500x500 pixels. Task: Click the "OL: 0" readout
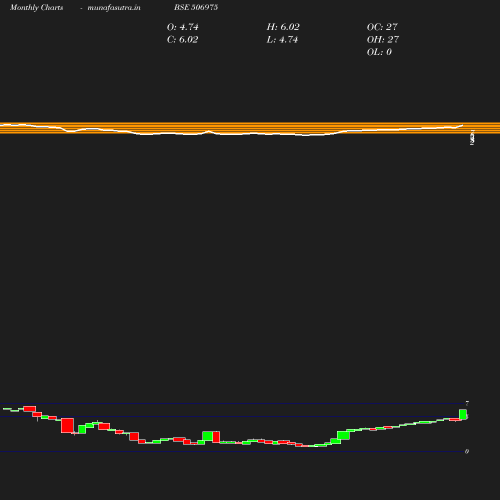pos(379,52)
